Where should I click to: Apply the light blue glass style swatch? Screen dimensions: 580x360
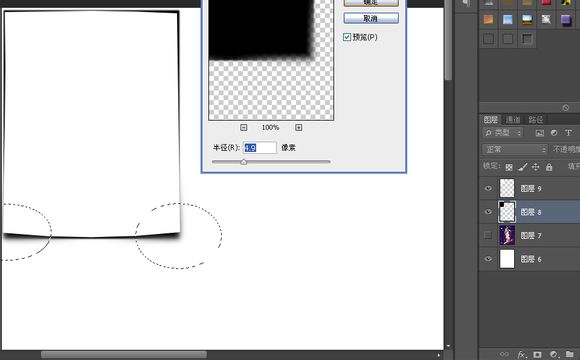(x=508, y=19)
